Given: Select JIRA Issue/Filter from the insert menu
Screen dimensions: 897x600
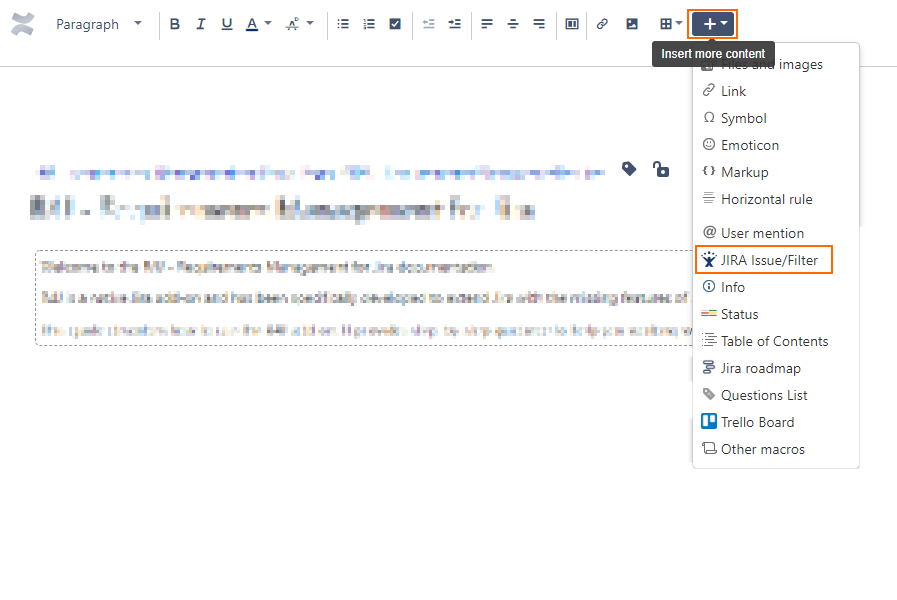Looking at the screenshot, I should 763,259.
